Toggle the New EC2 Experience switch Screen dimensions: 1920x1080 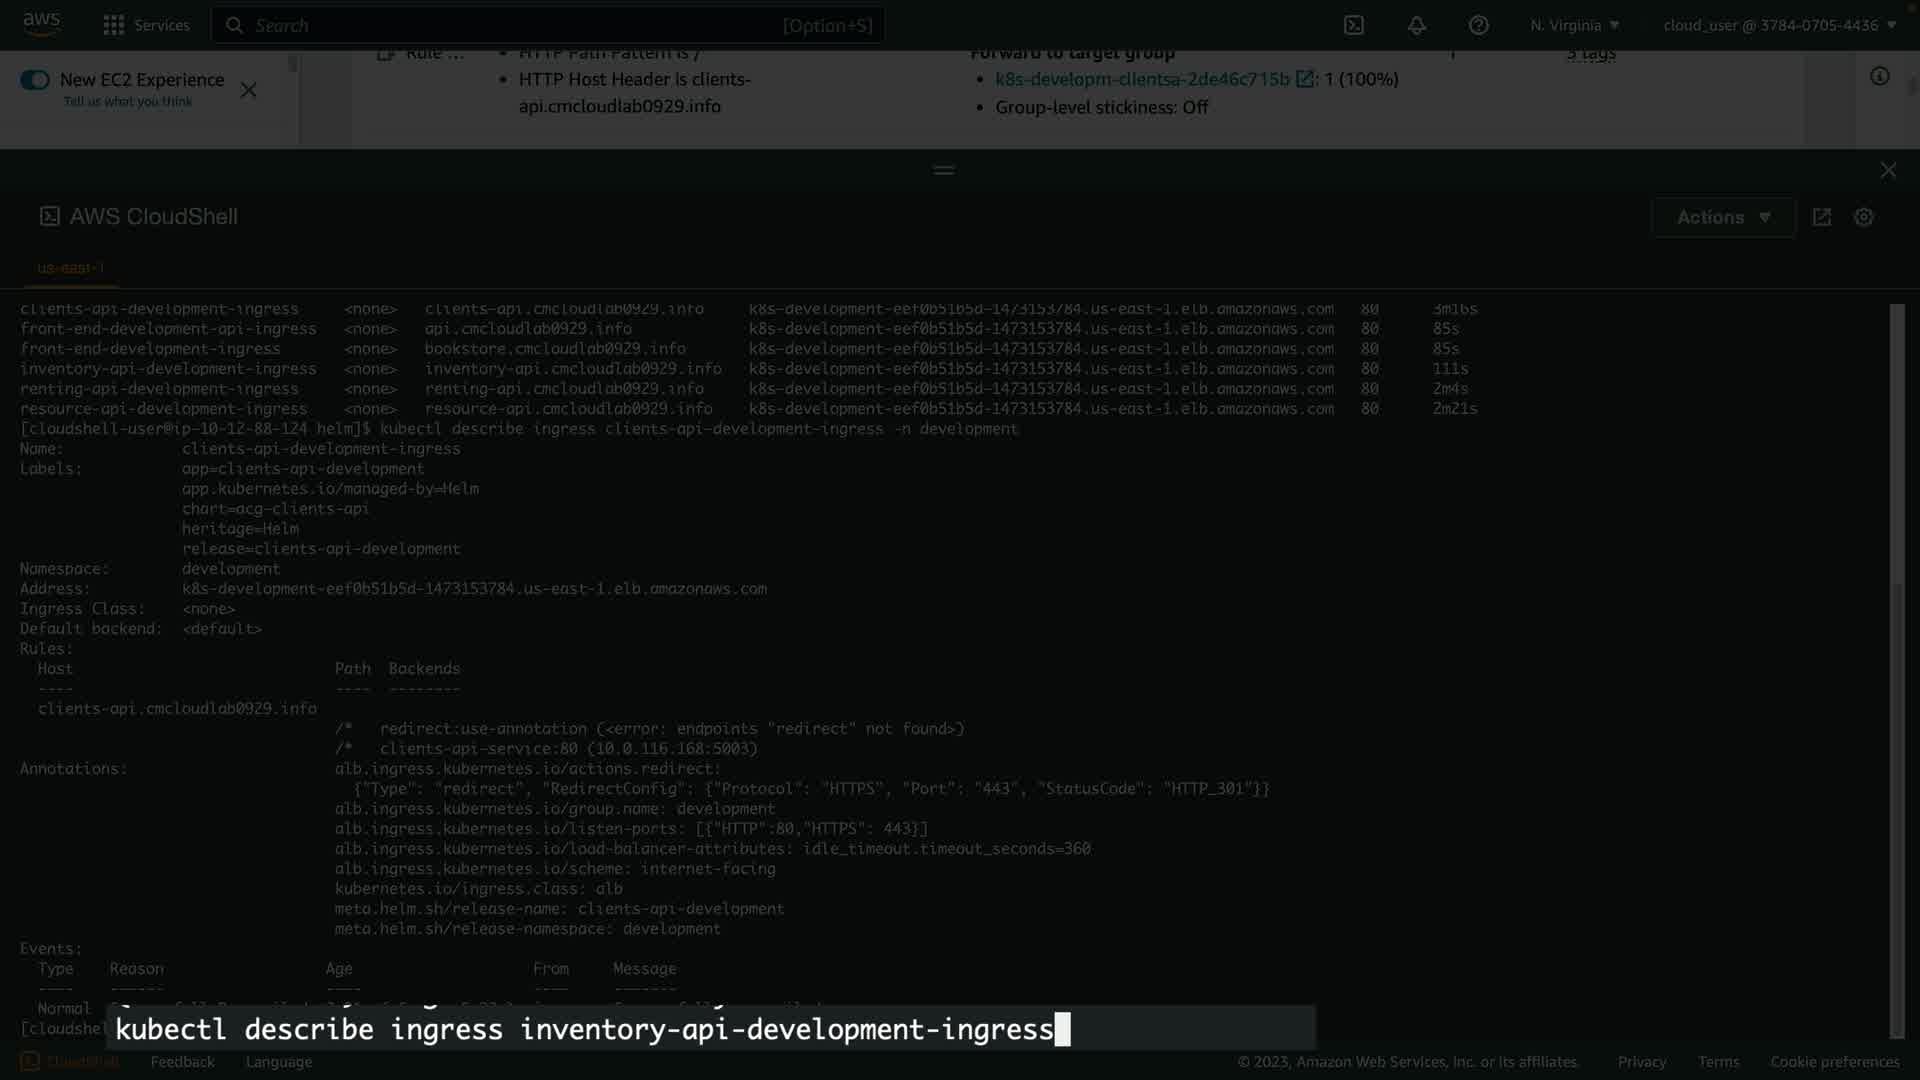tap(35, 80)
